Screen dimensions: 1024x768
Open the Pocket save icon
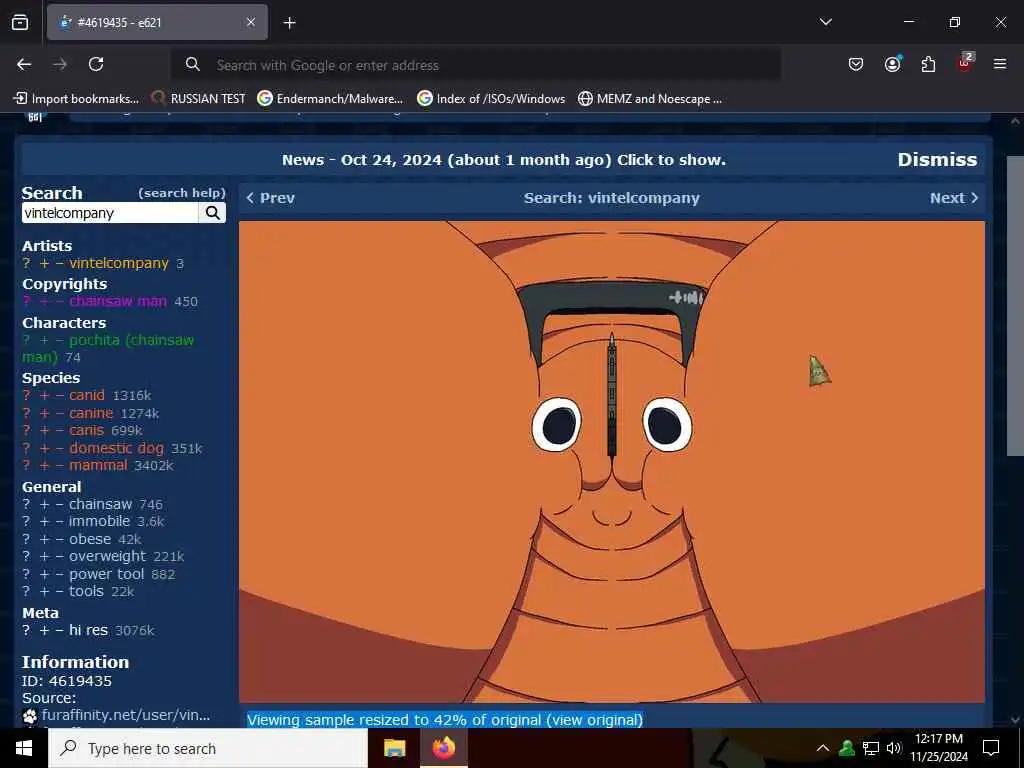(x=856, y=64)
